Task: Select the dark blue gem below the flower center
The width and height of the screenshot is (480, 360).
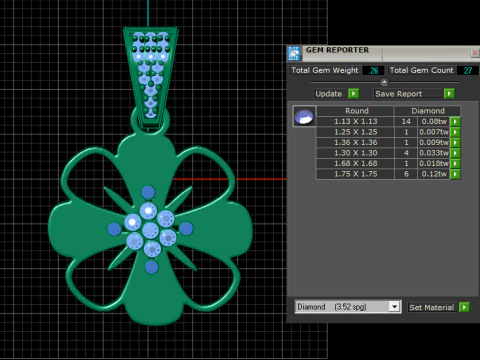Action: click(152, 267)
